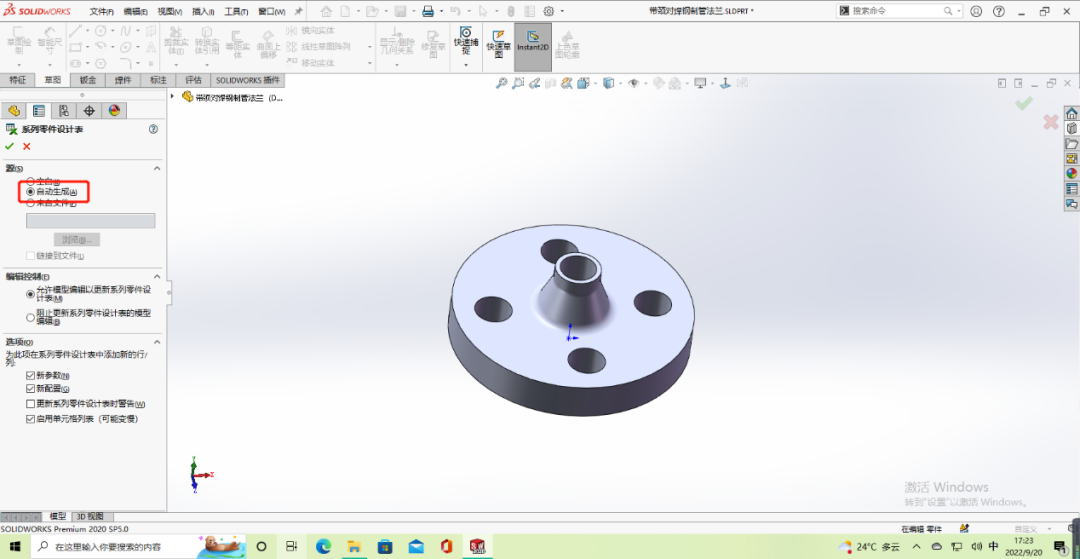Click the 快速草图 rapid sketch icon
This screenshot has height=559, width=1080.
tap(499, 44)
